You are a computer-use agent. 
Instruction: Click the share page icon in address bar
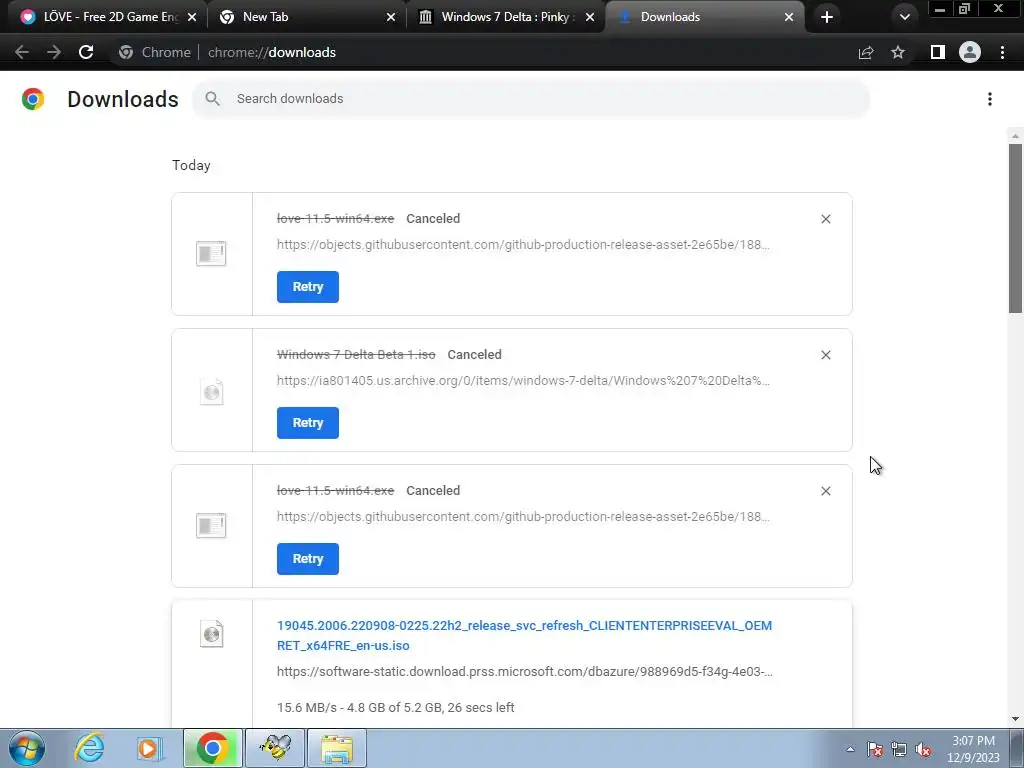[866, 52]
